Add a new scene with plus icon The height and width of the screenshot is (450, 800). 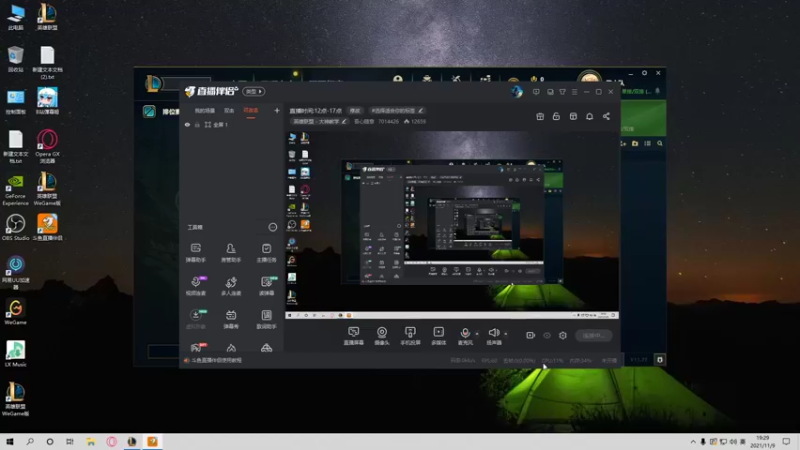[x=277, y=110]
